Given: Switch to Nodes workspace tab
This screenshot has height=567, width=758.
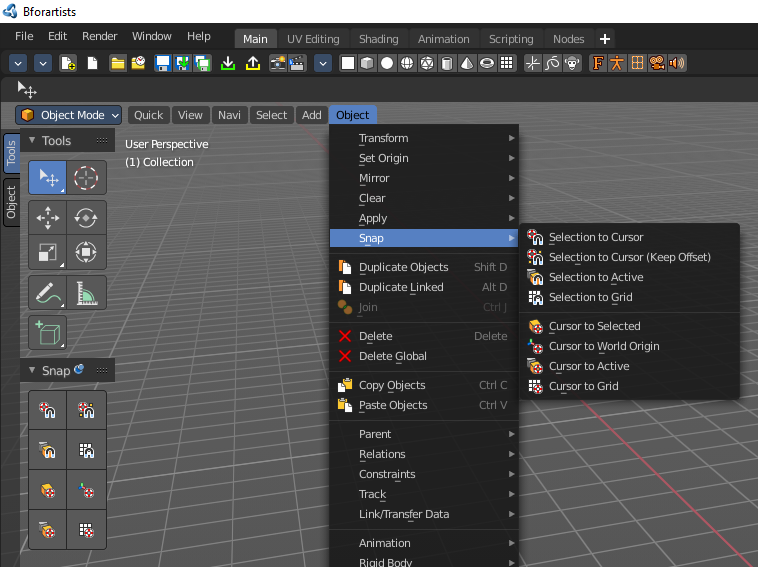Looking at the screenshot, I should click(x=568, y=39).
